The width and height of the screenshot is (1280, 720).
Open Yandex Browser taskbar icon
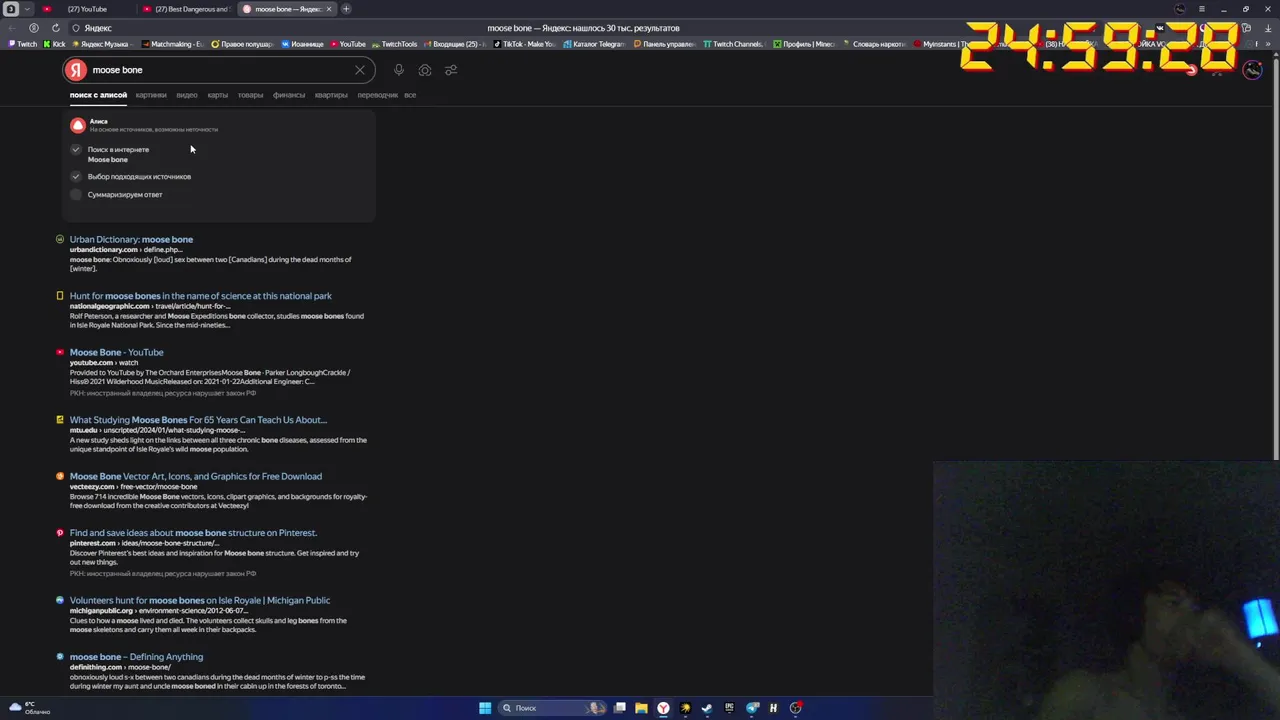click(663, 708)
